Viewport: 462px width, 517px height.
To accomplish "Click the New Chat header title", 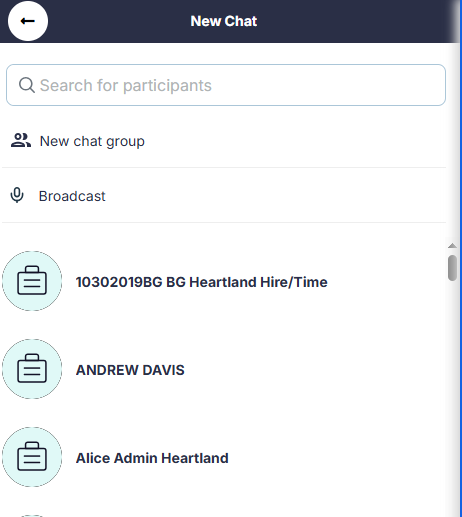I will tap(224, 21).
